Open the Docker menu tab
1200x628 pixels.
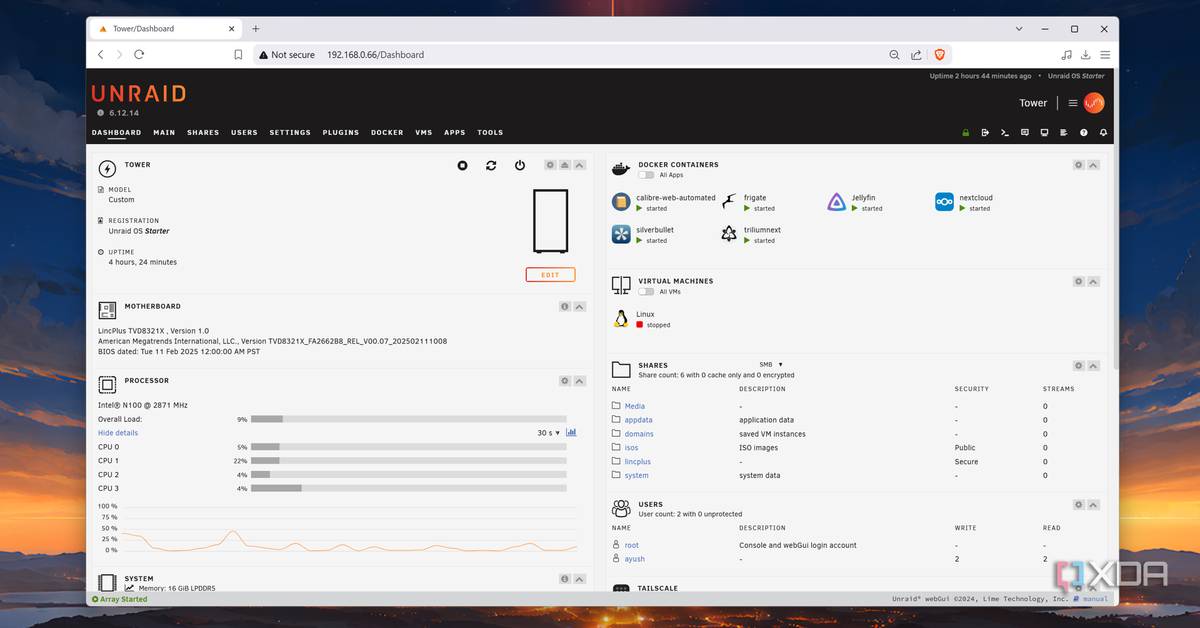point(387,132)
